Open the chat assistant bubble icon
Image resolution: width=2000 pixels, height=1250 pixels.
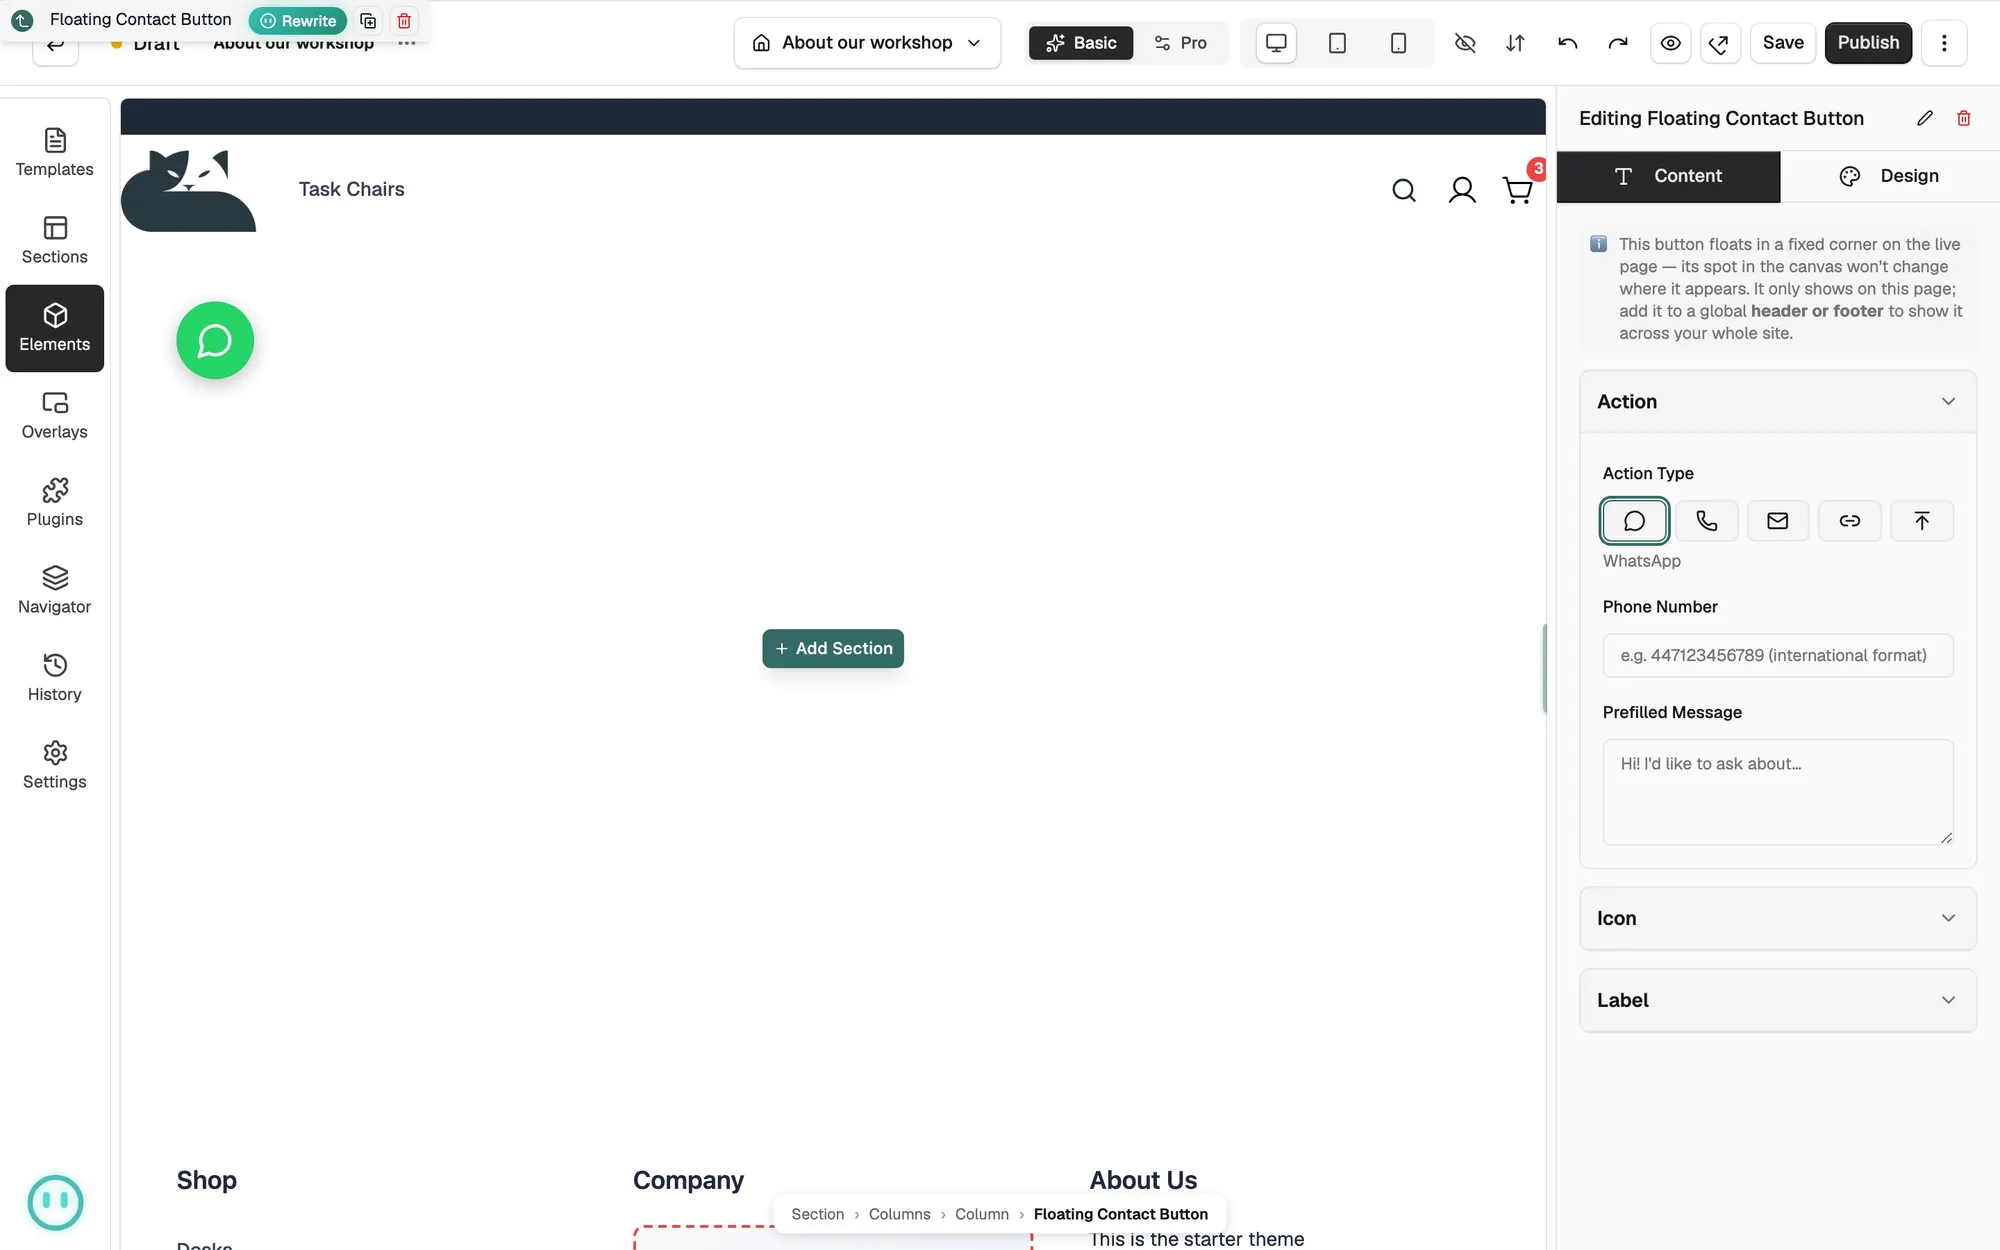pyautogui.click(x=55, y=1202)
